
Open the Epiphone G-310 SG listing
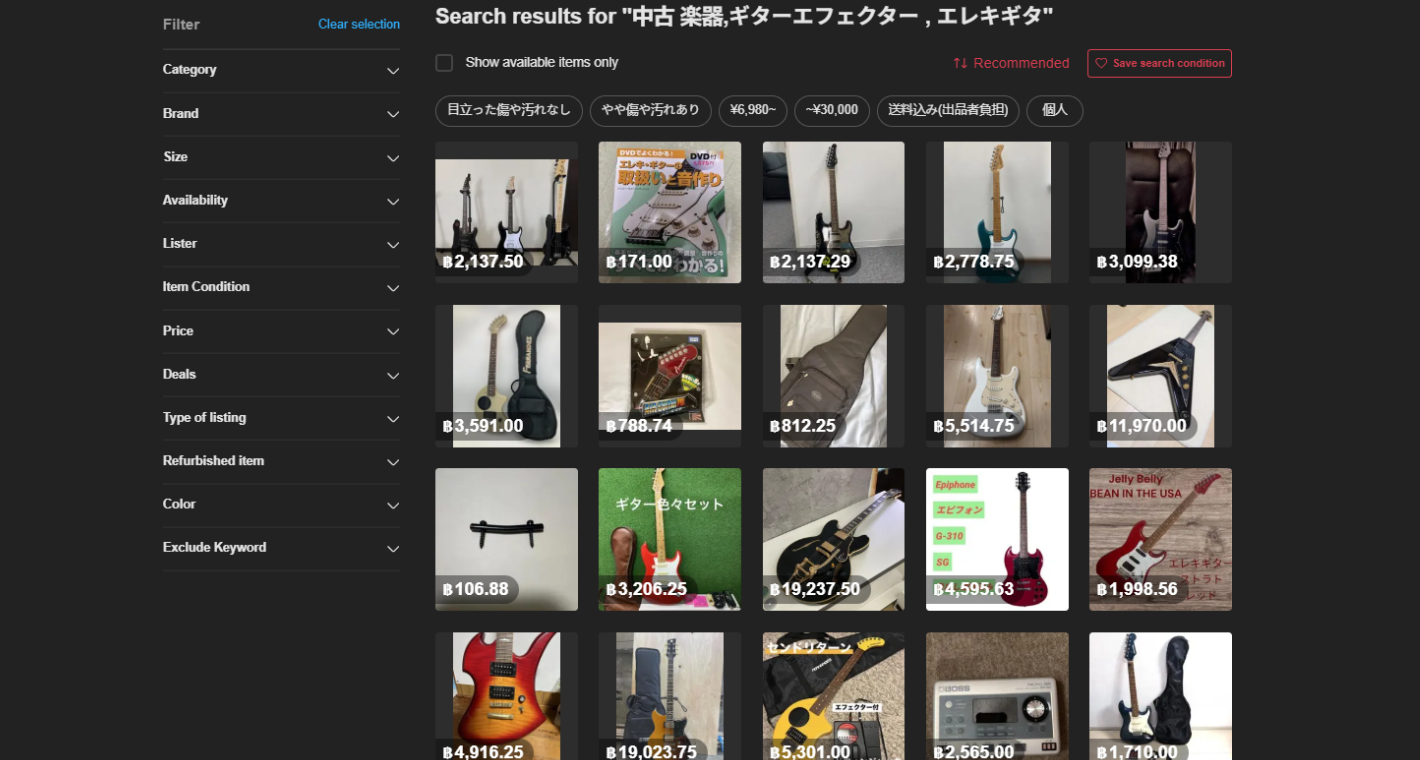pos(997,539)
